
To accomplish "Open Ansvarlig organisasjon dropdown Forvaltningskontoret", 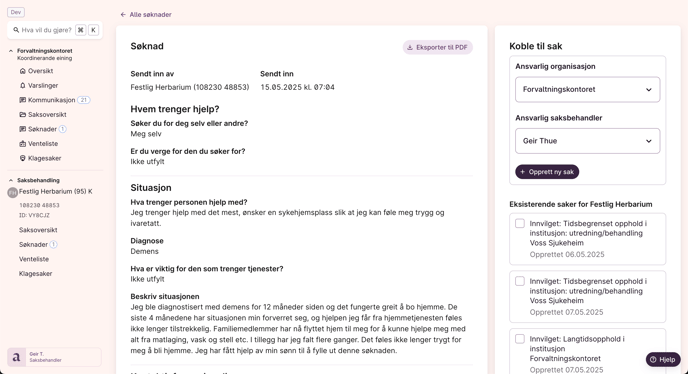I will [588, 90].
